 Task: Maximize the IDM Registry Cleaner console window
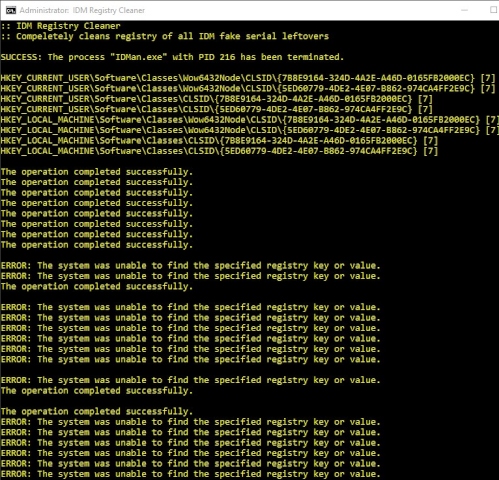point(494,10)
